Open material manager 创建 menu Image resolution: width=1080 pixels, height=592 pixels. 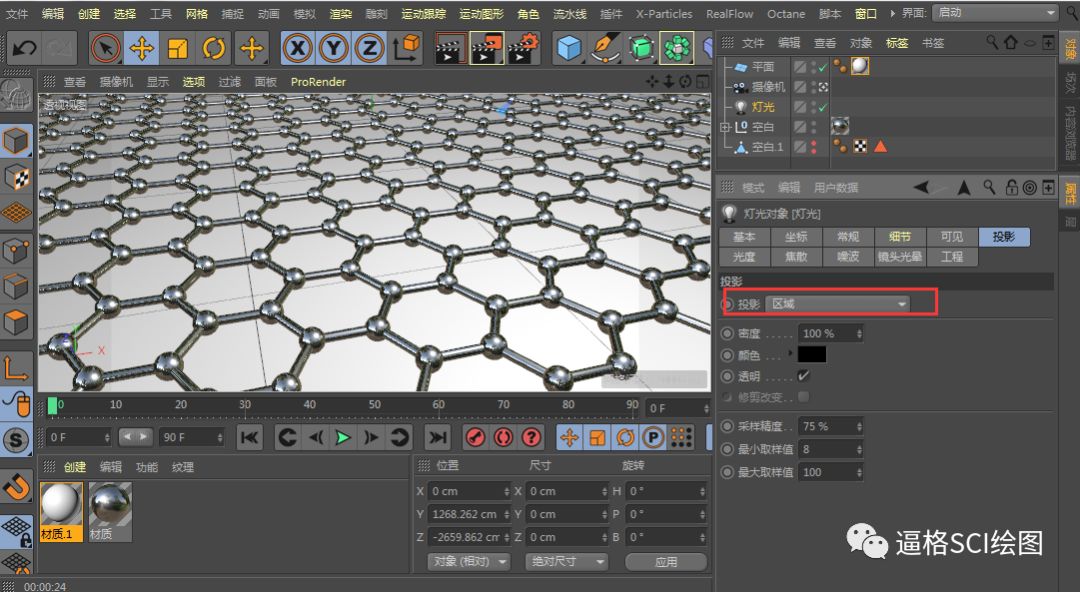(x=74, y=467)
